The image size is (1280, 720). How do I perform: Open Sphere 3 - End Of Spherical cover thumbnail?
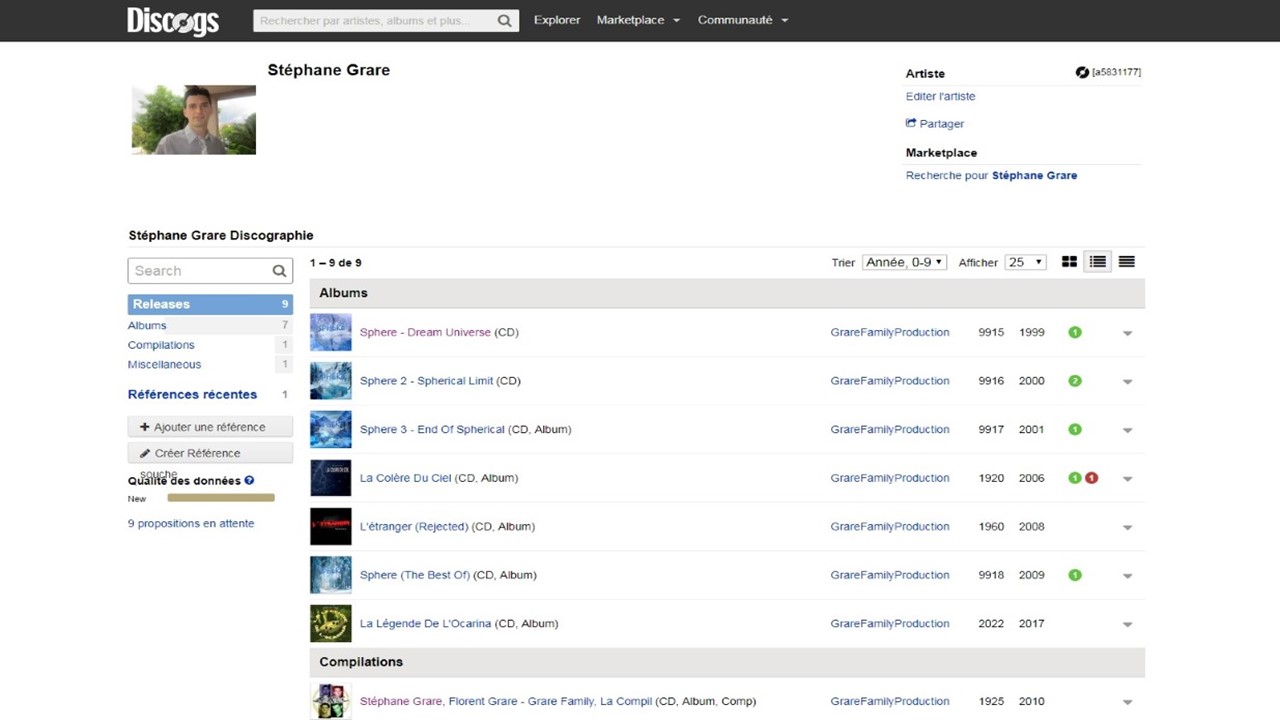331,429
